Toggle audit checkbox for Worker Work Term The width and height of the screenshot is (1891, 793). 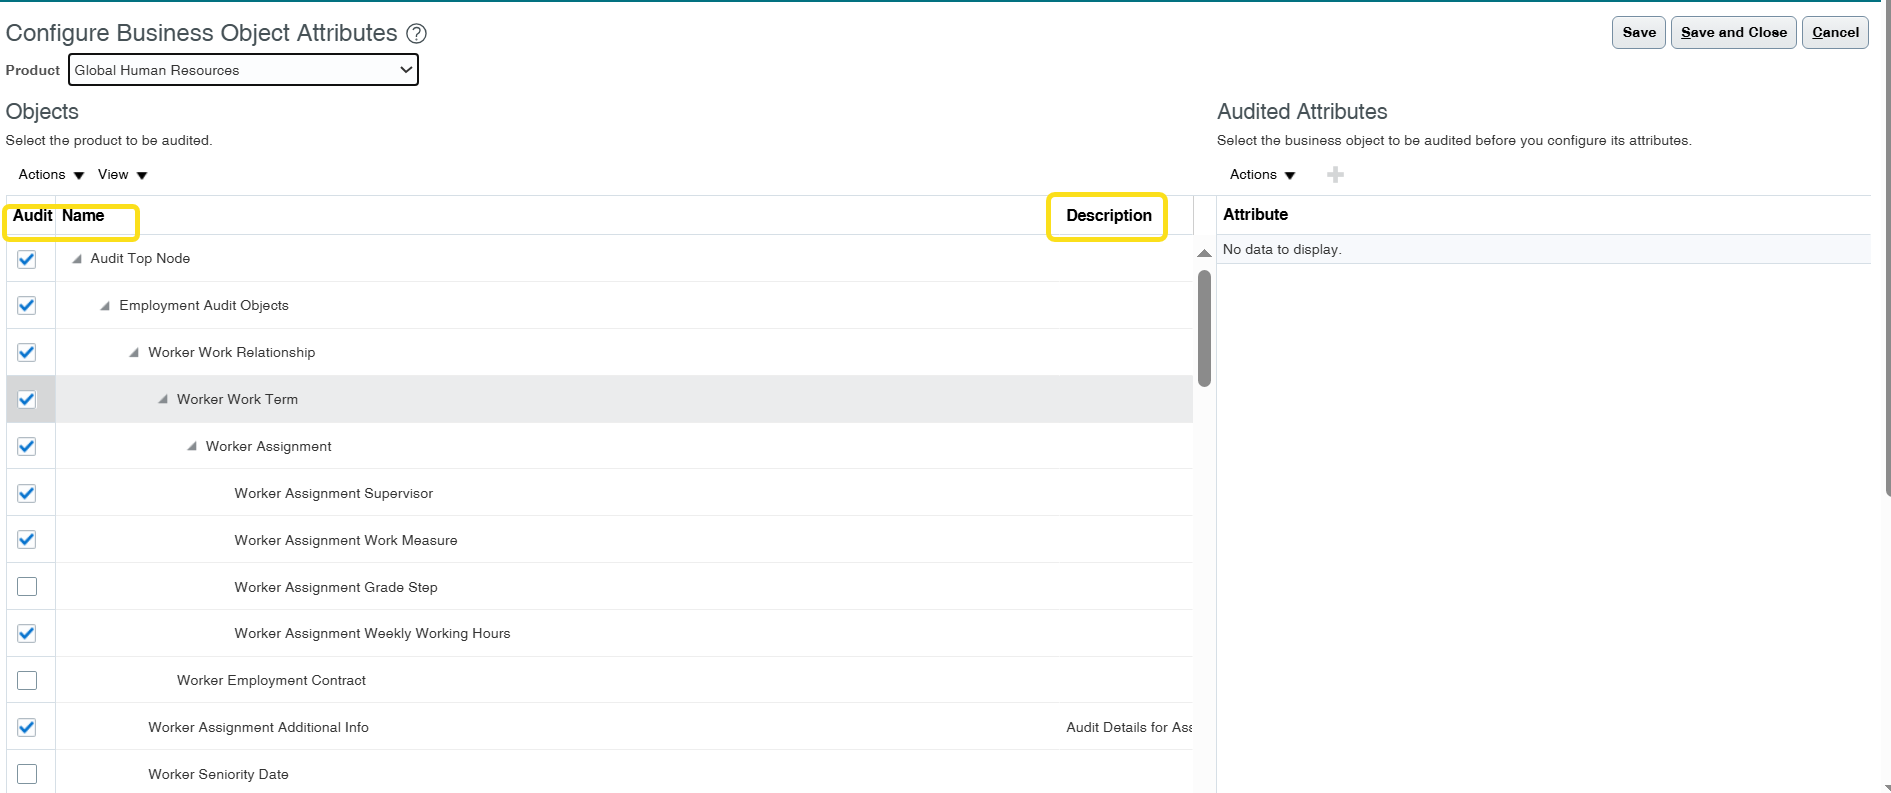pos(27,400)
